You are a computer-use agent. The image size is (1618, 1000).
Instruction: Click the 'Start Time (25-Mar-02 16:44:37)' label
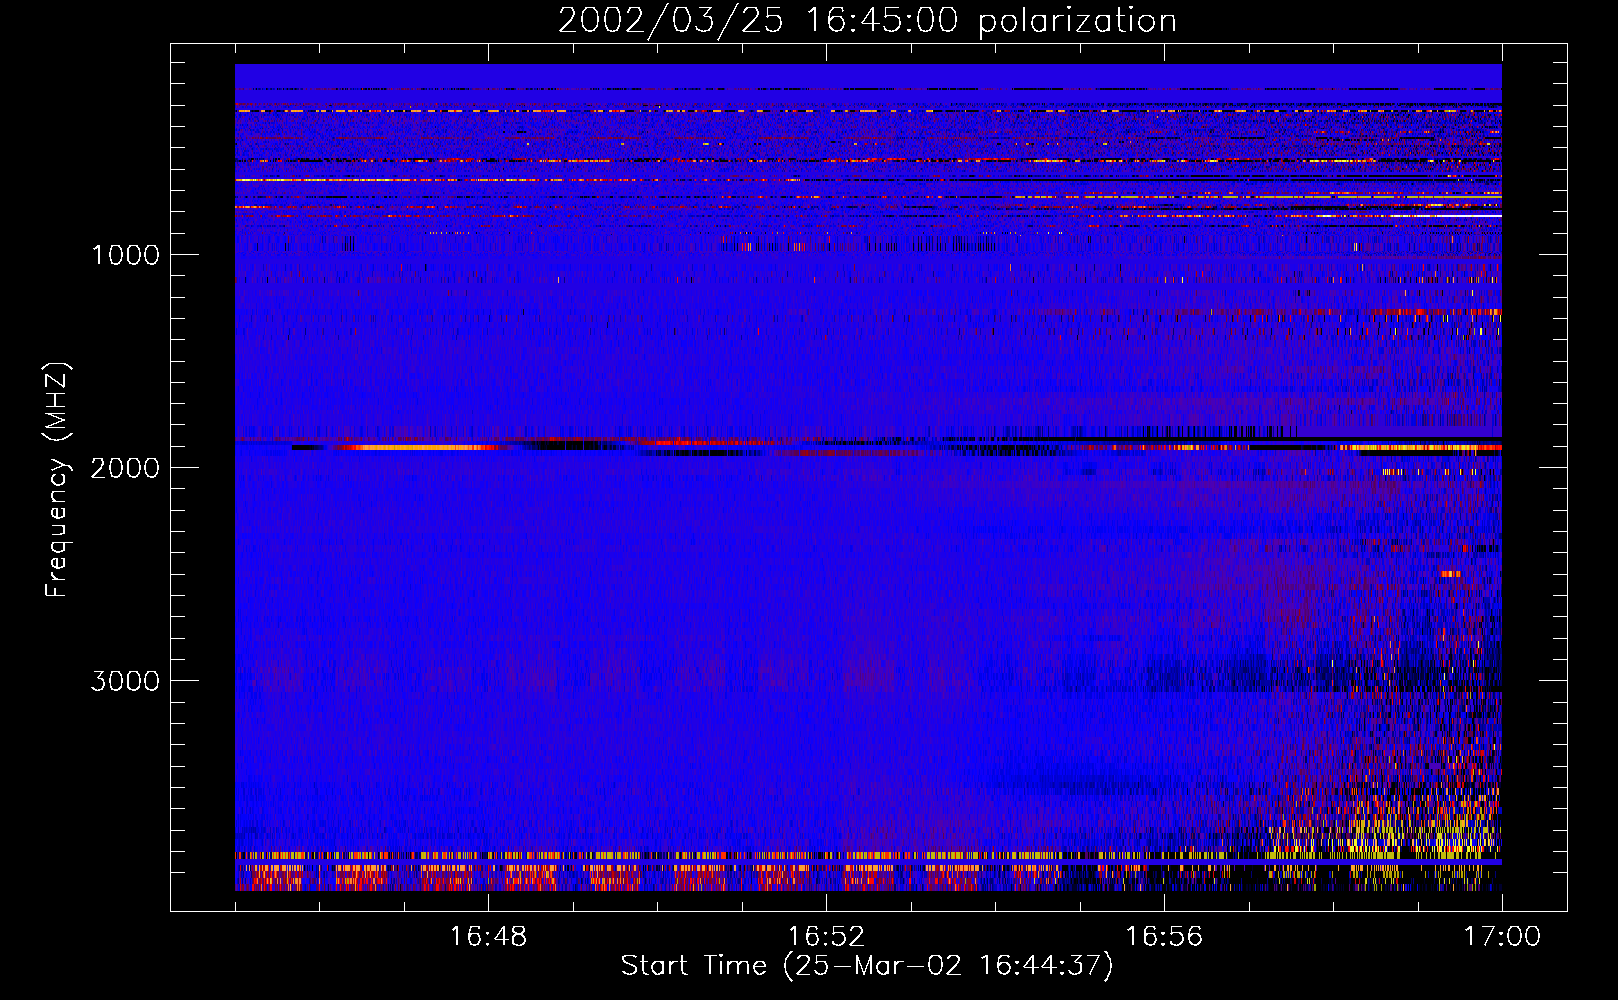867,966
